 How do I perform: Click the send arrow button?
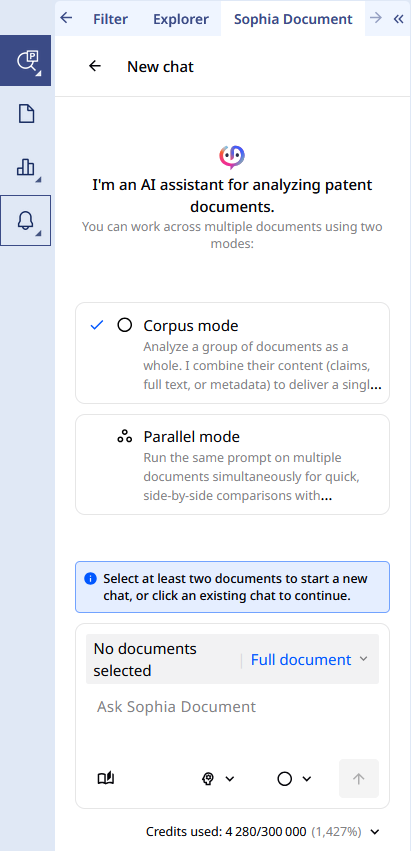pos(359,778)
